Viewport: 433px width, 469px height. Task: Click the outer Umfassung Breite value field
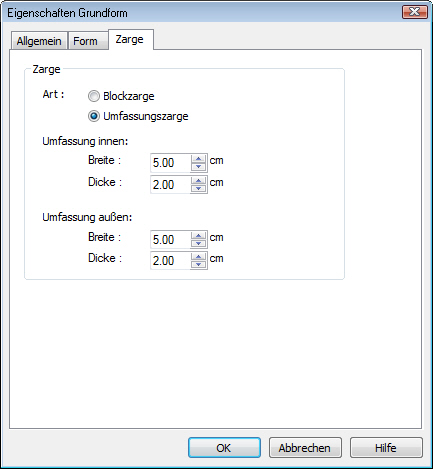click(x=171, y=240)
